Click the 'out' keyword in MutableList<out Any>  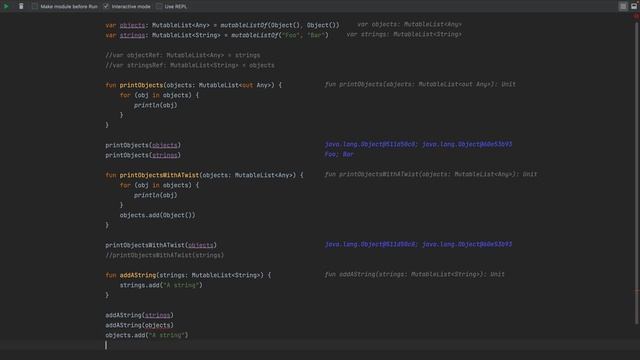click(x=247, y=85)
